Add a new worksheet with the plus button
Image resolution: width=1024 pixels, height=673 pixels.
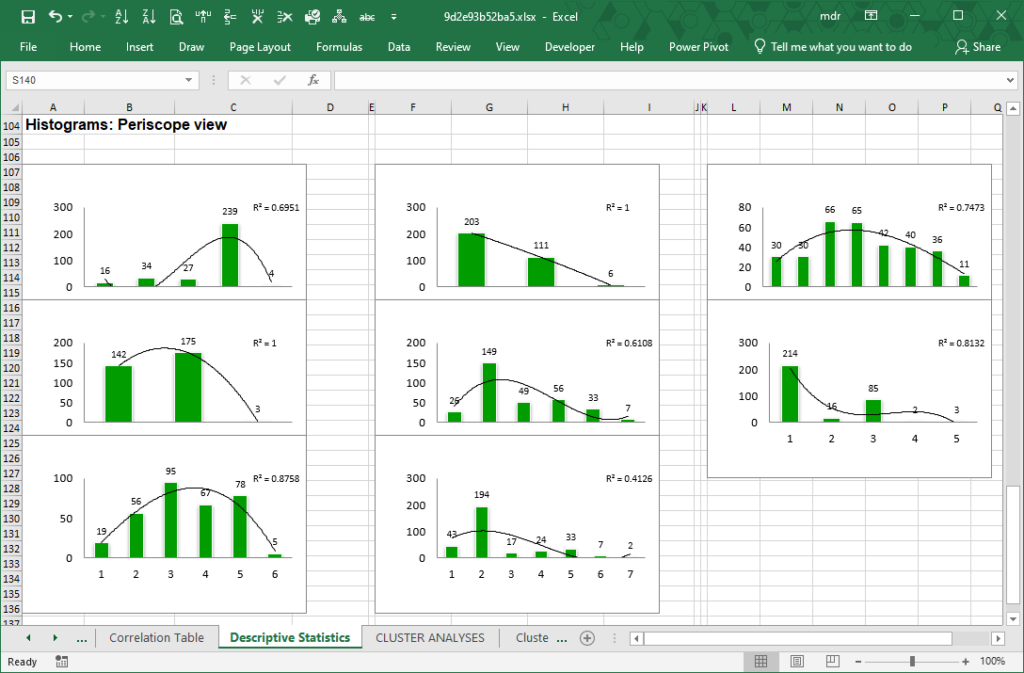click(587, 637)
